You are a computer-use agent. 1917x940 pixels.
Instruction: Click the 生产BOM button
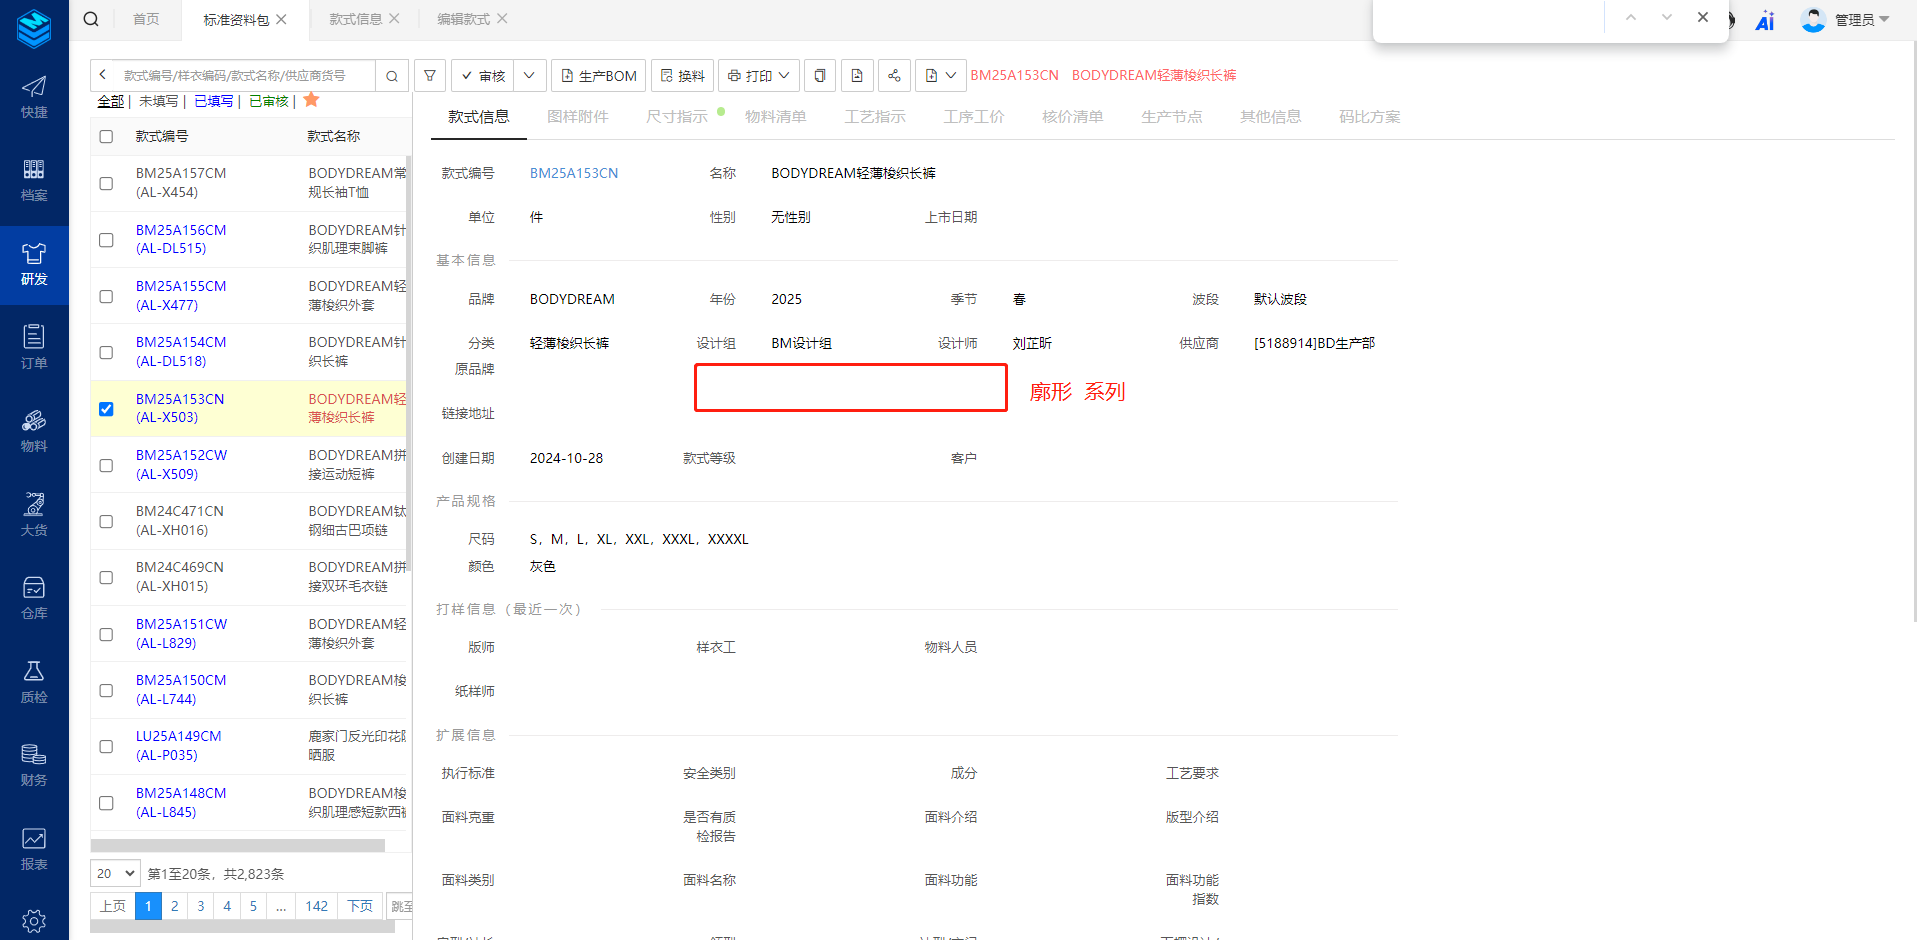click(598, 76)
